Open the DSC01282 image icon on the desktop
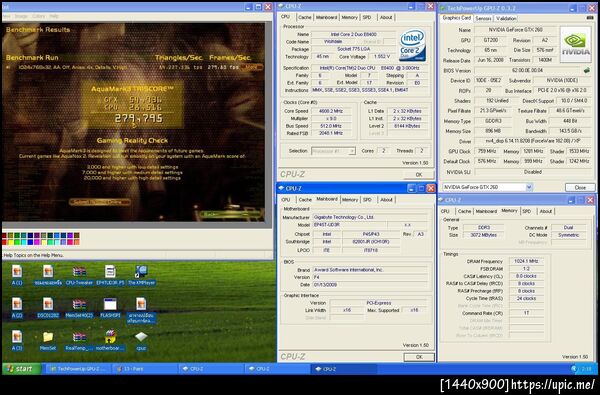Image resolution: width=600 pixels, height=395 pixels. click(x=48, y=308)
